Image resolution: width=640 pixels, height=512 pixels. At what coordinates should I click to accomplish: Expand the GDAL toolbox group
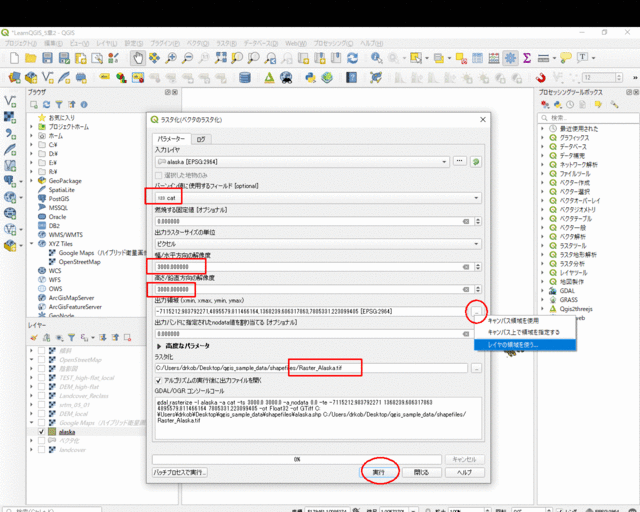tap(542, 291)
